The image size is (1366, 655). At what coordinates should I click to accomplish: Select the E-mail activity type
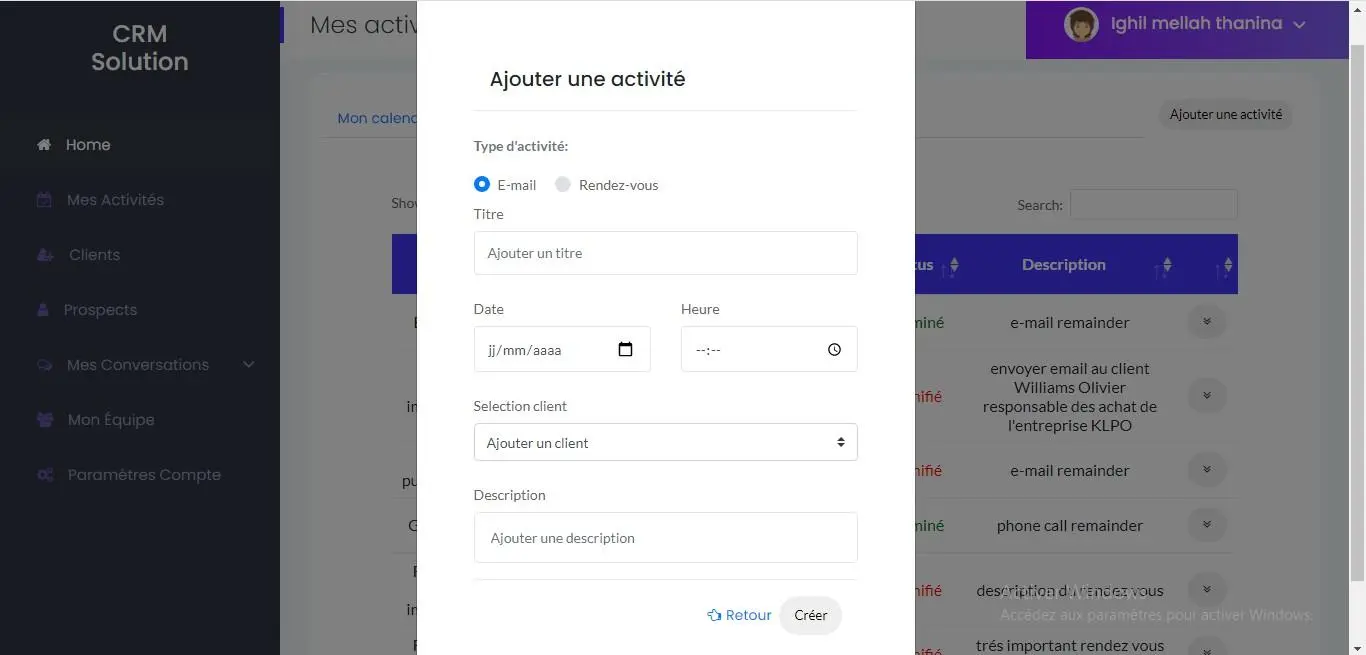coord(482,184)
